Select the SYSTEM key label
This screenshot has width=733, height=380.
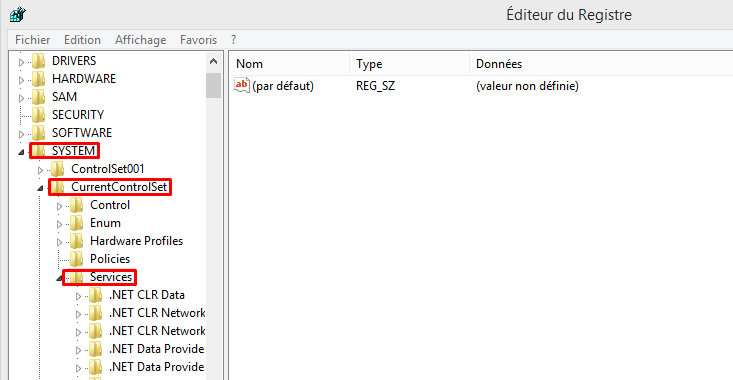[x=73, y=151]
